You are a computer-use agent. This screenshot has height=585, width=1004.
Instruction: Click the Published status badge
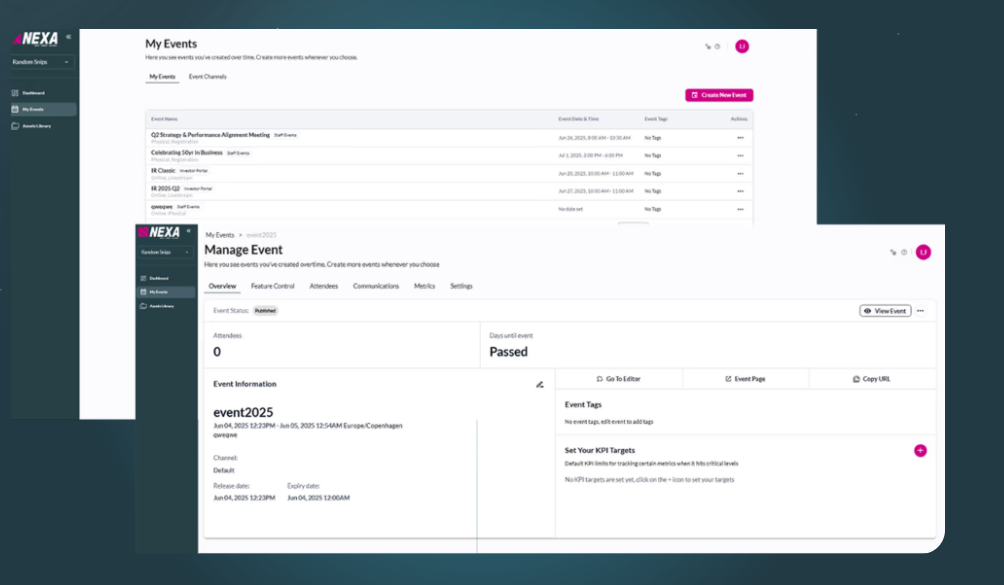[x=265, y=311]
